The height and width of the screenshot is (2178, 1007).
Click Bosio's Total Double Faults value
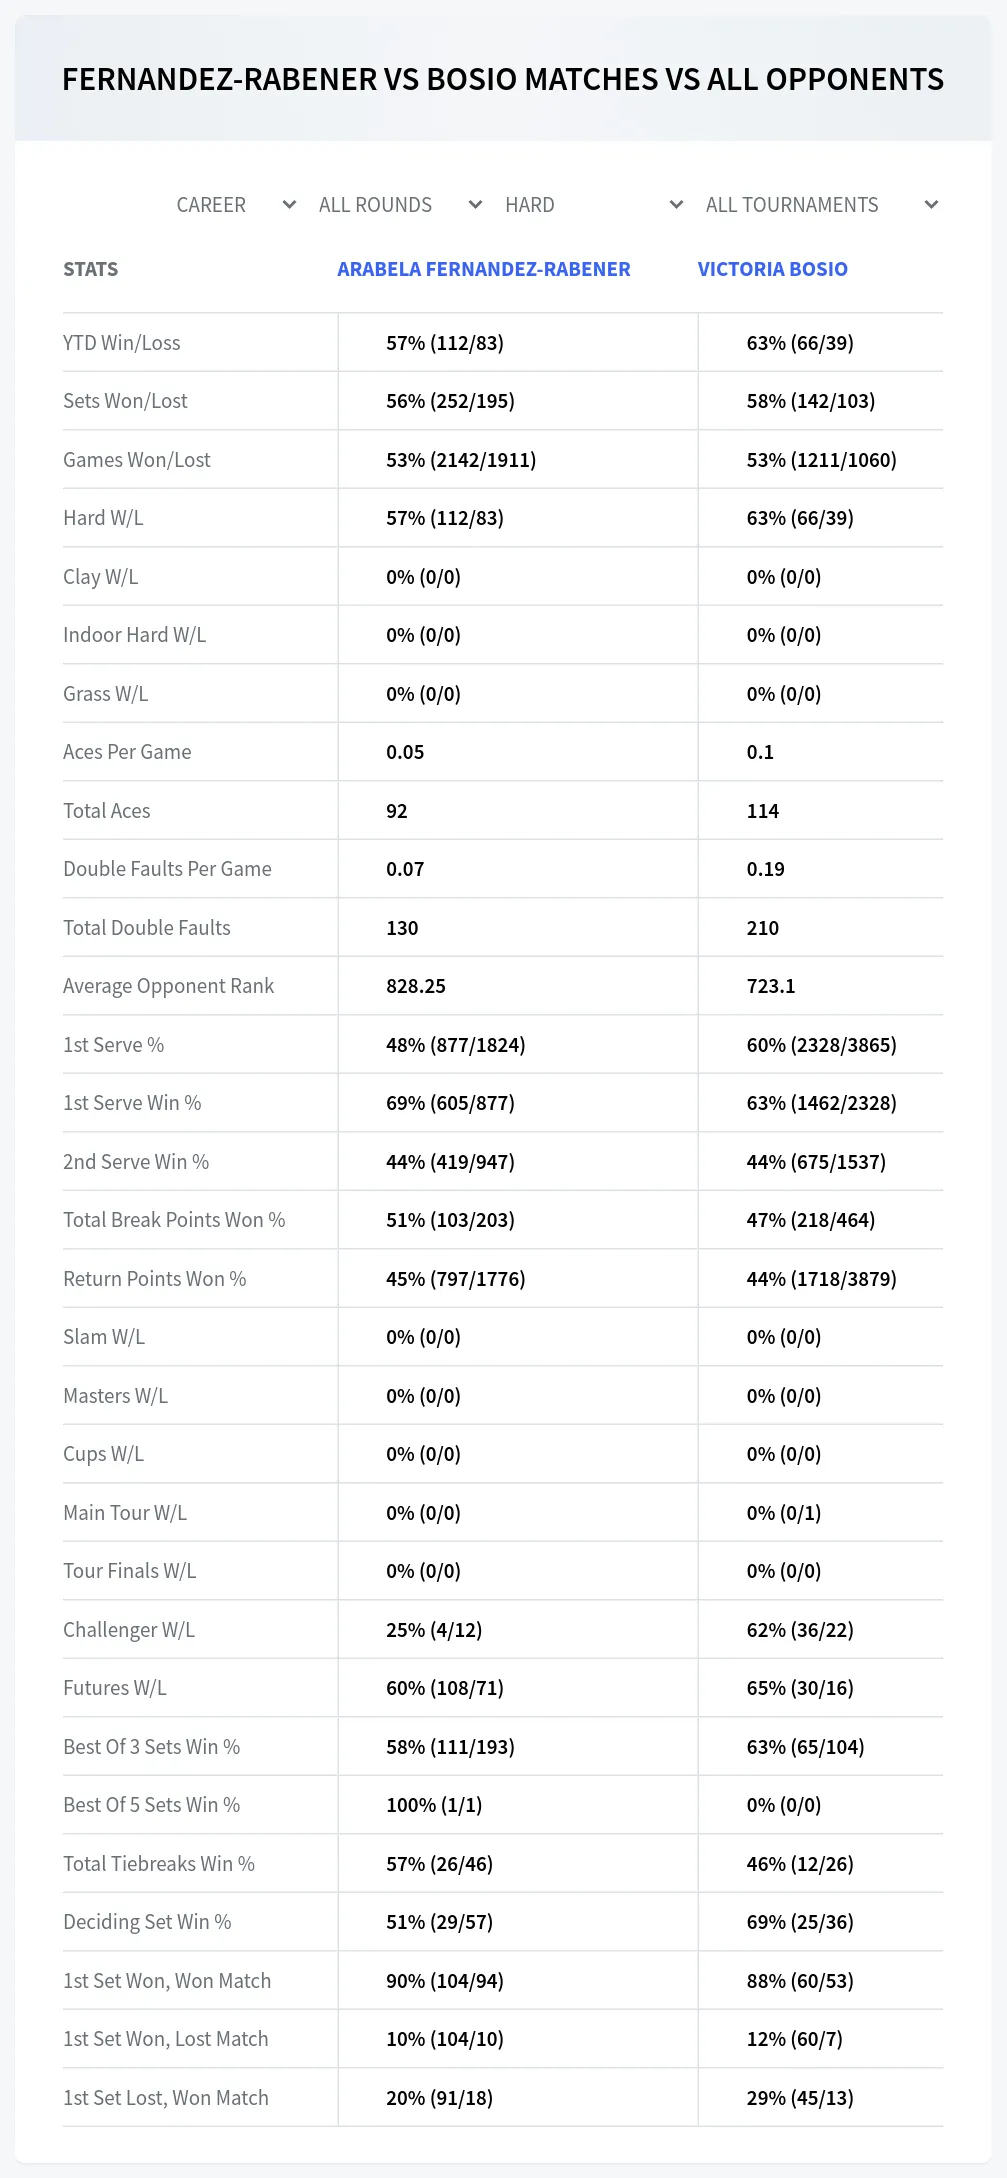coord(763,928)
